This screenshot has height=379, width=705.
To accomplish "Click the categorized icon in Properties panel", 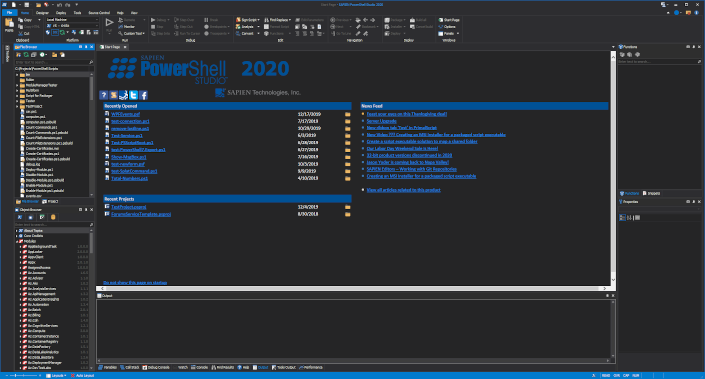I will click(x=622, y=218).
